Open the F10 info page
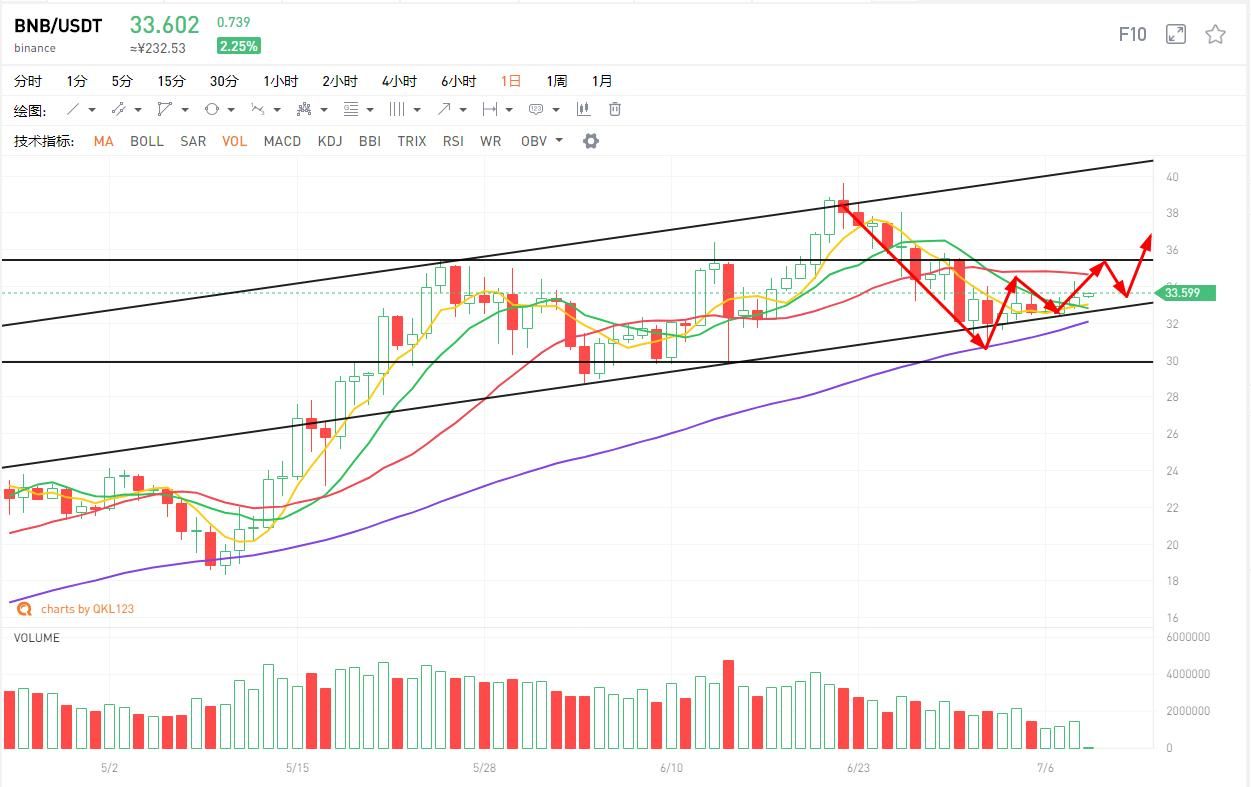The image size is (1251, 787). [1132, 35]
